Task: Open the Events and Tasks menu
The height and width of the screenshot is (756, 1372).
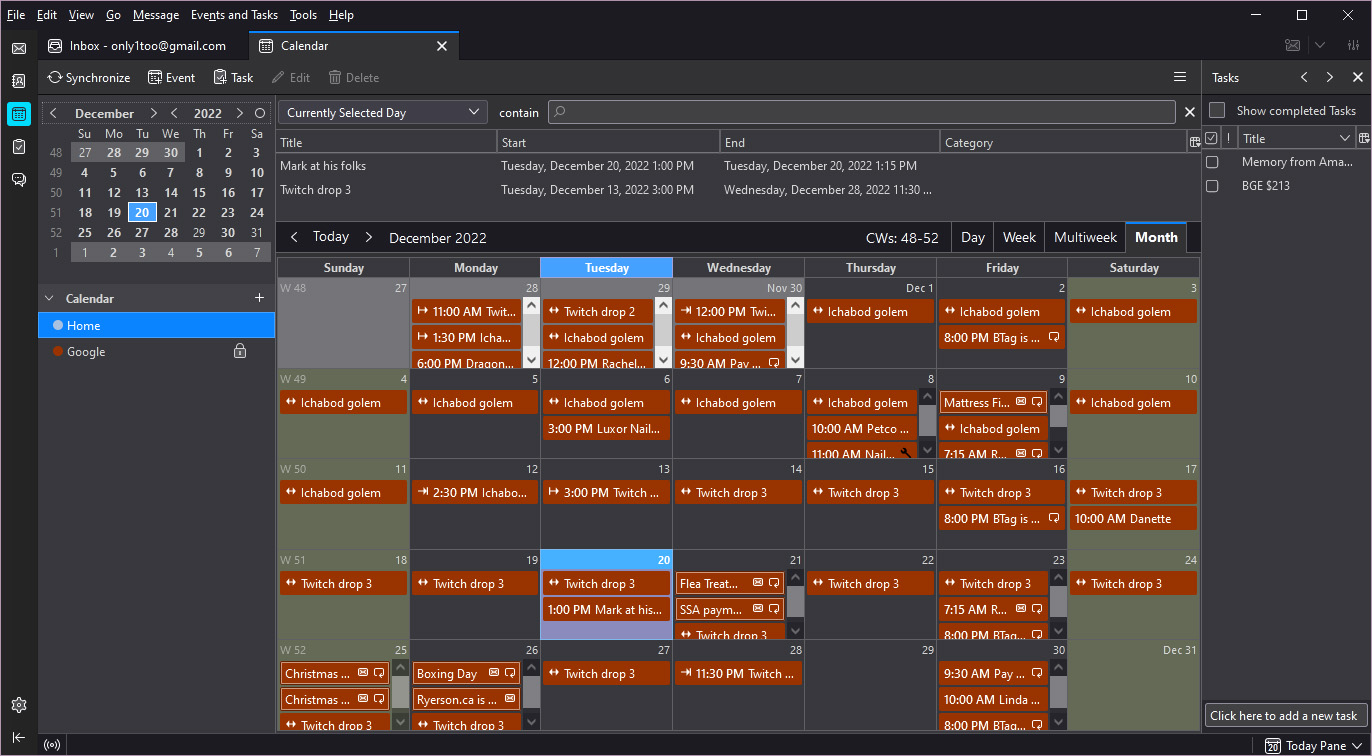Action: coord(234,15)
